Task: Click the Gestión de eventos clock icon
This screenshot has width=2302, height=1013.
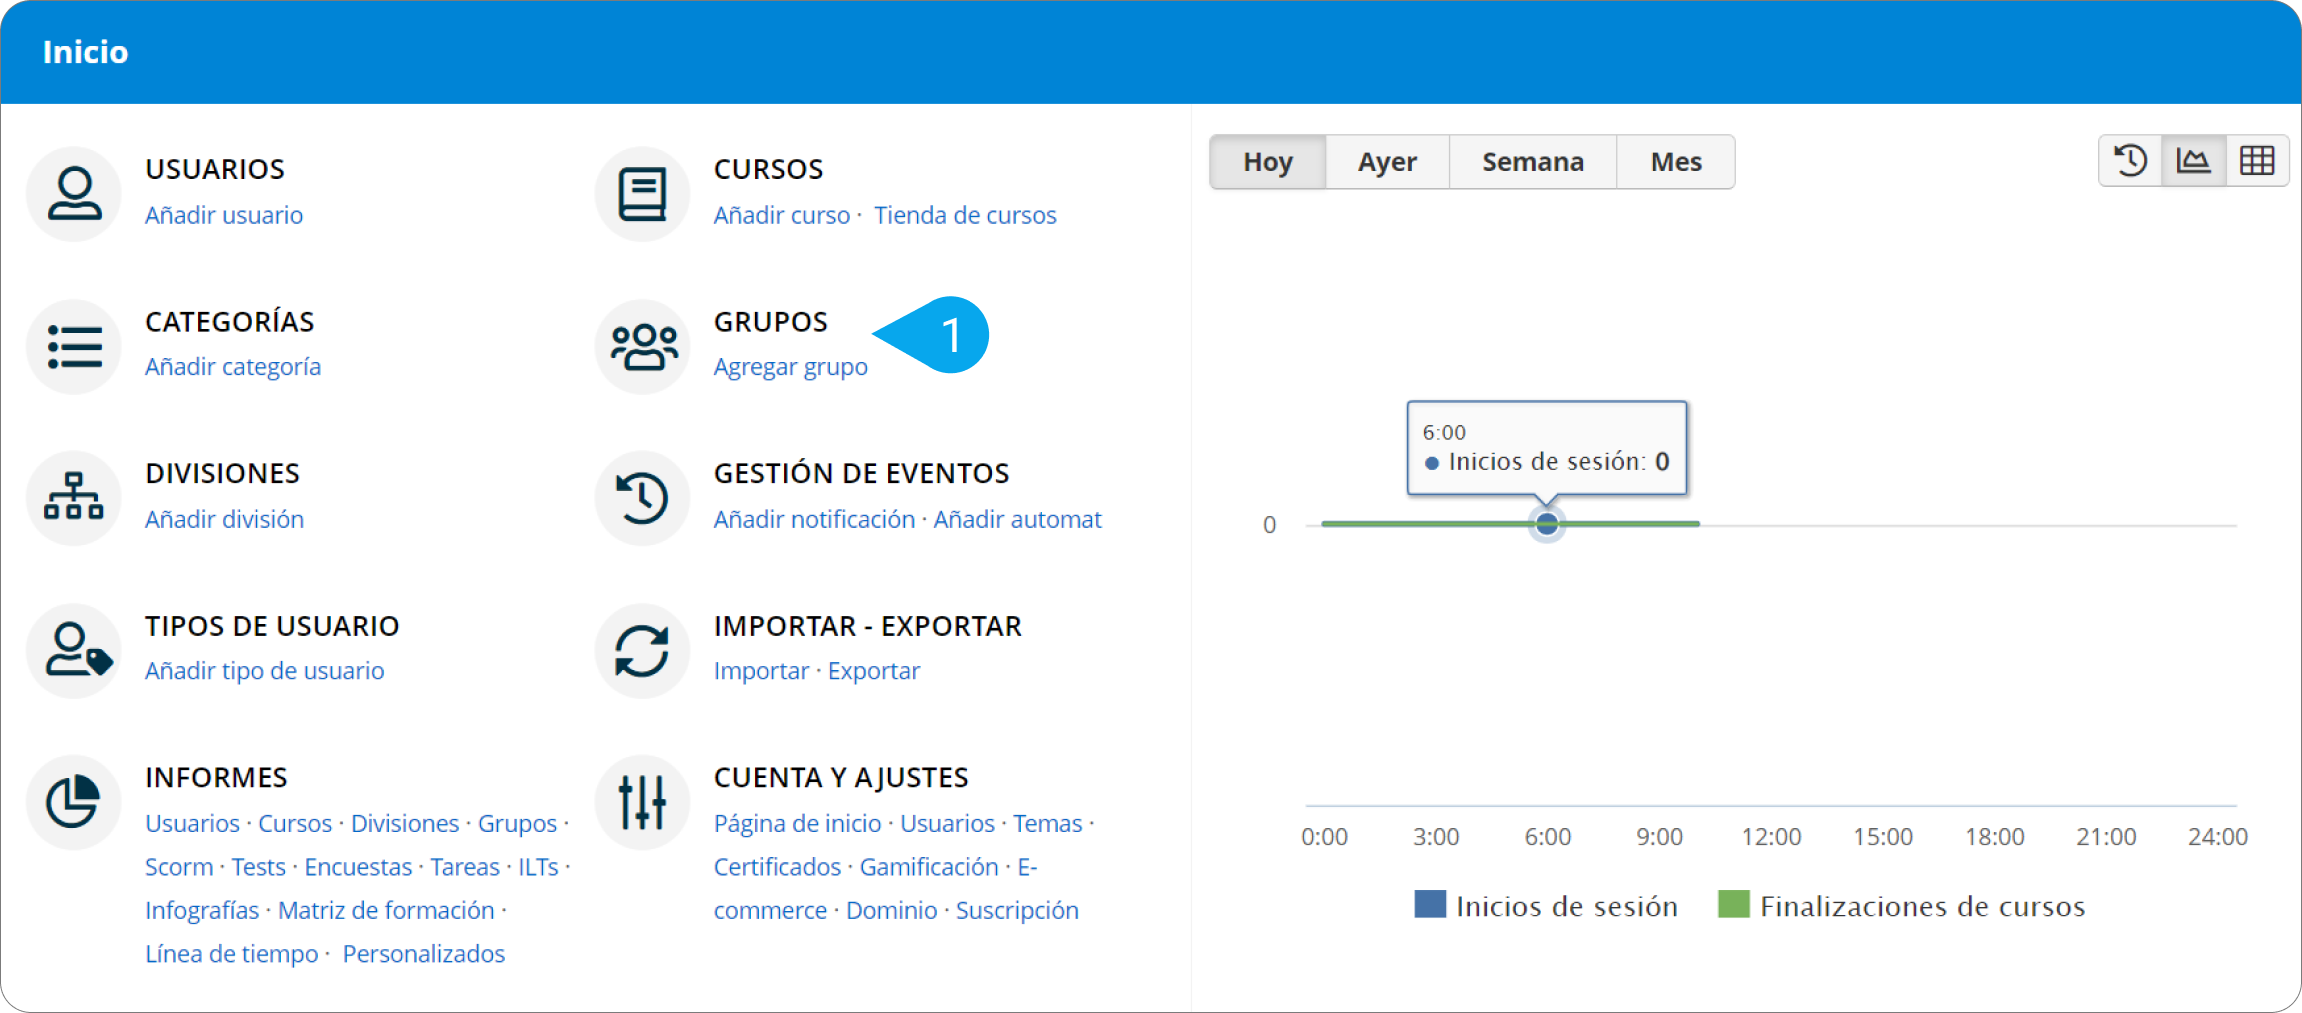Action: 642,498
